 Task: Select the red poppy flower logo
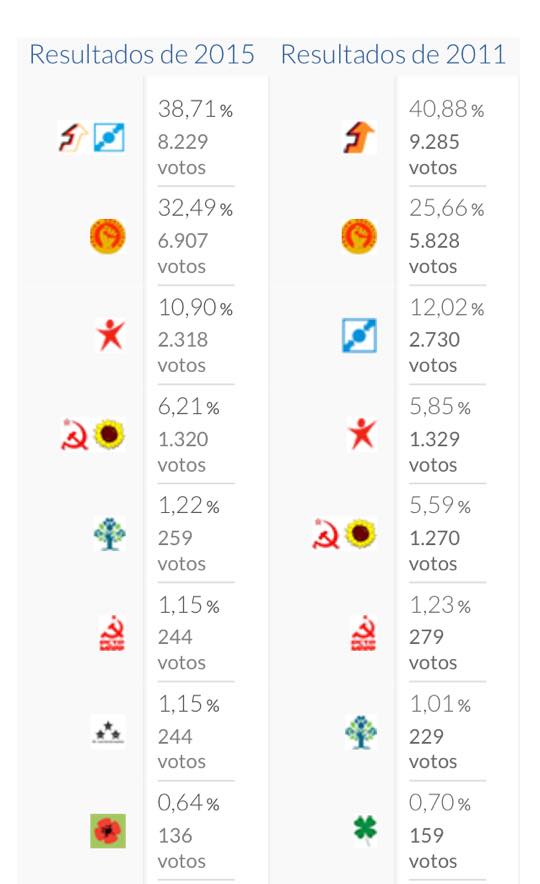click(x=108, y=831)
